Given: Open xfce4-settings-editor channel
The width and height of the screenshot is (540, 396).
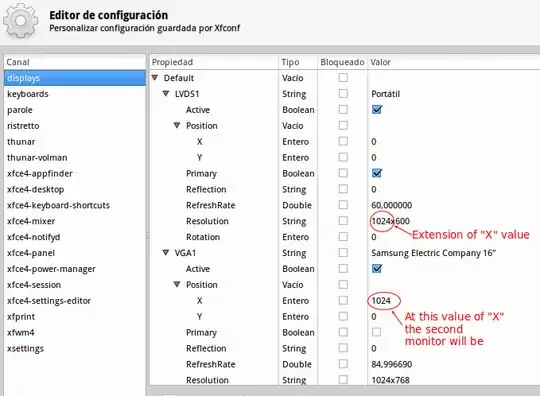Looking at the screenshot, I should point(75,301).
